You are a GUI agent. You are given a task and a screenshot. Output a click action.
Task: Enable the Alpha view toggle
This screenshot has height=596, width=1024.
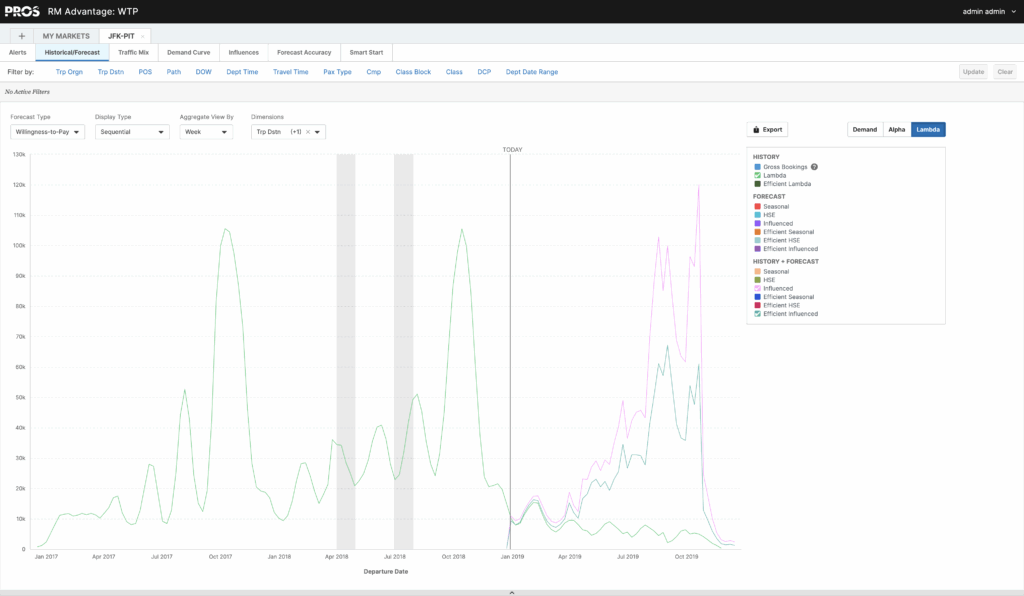pyautogui.click(x=896, y=129)
